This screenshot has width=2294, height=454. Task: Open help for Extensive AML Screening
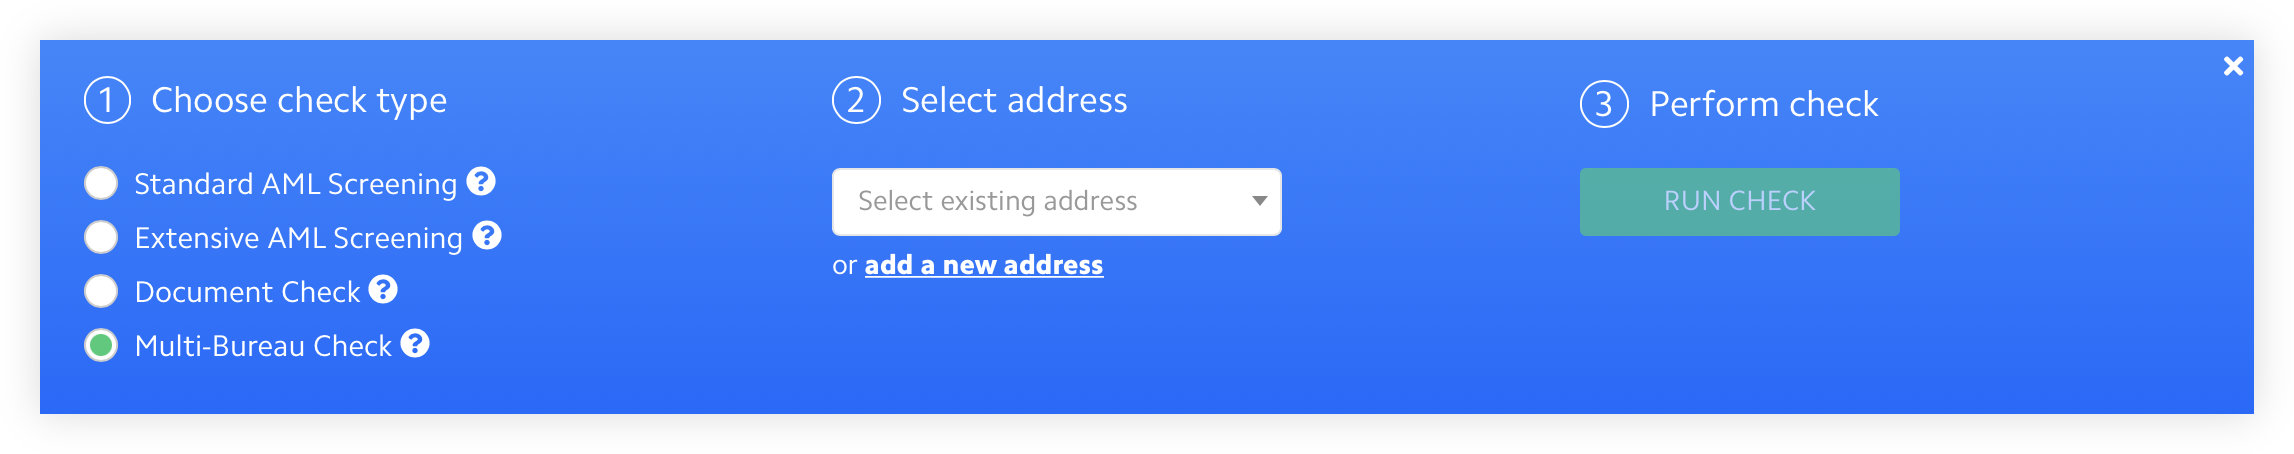tap(487, 235)
